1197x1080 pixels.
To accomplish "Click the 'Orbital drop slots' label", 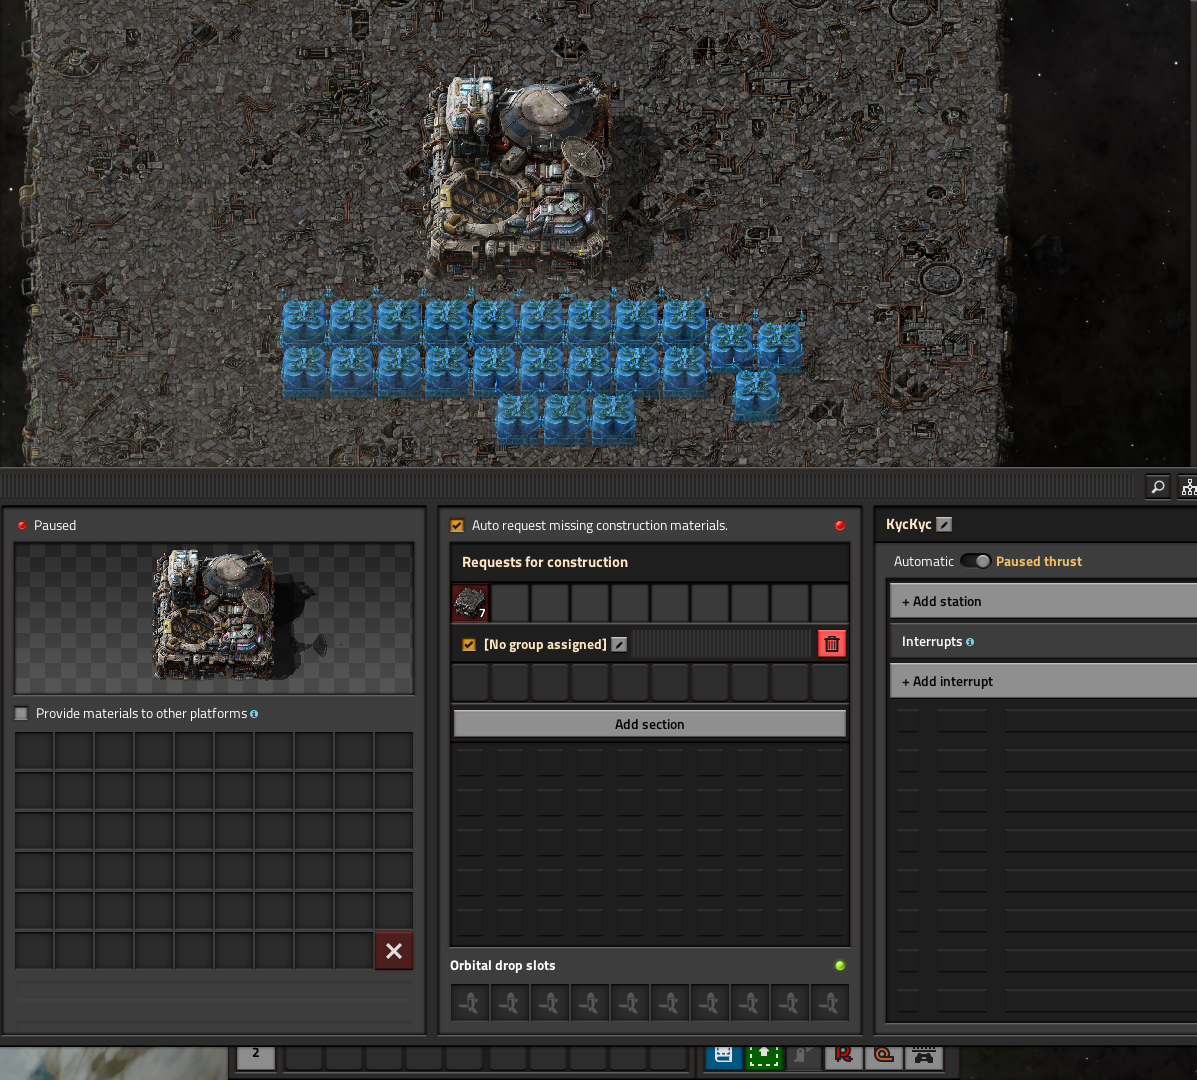I will click(502, 965).
